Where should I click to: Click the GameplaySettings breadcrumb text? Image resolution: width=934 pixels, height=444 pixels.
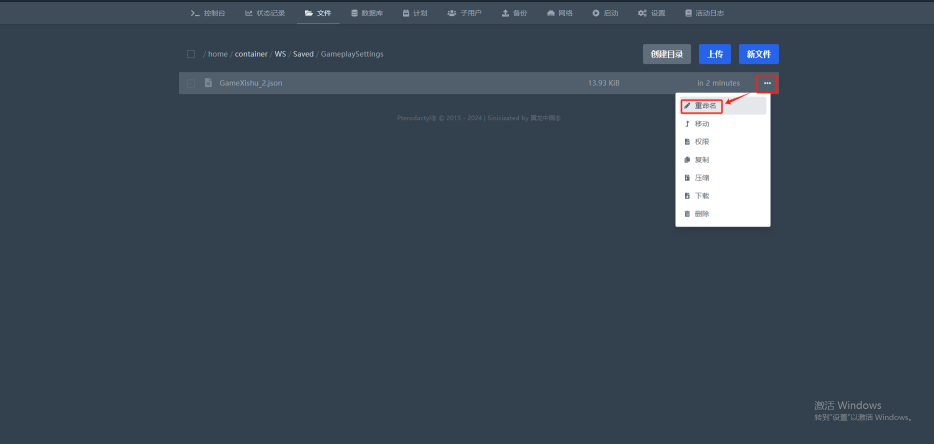352,54
